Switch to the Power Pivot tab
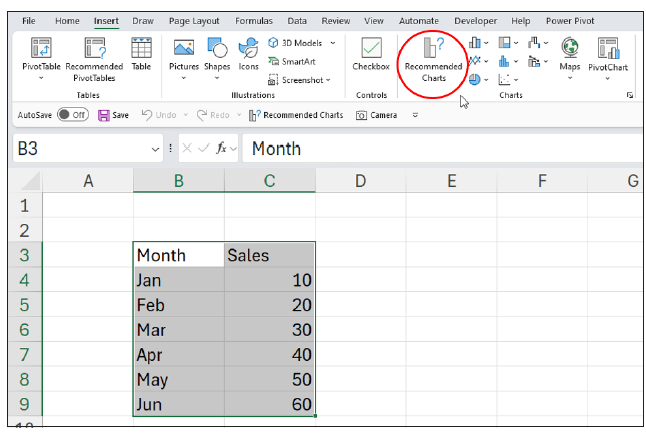Image resolution: width=646 pixels, height=447 pixels. coord(570,21)
